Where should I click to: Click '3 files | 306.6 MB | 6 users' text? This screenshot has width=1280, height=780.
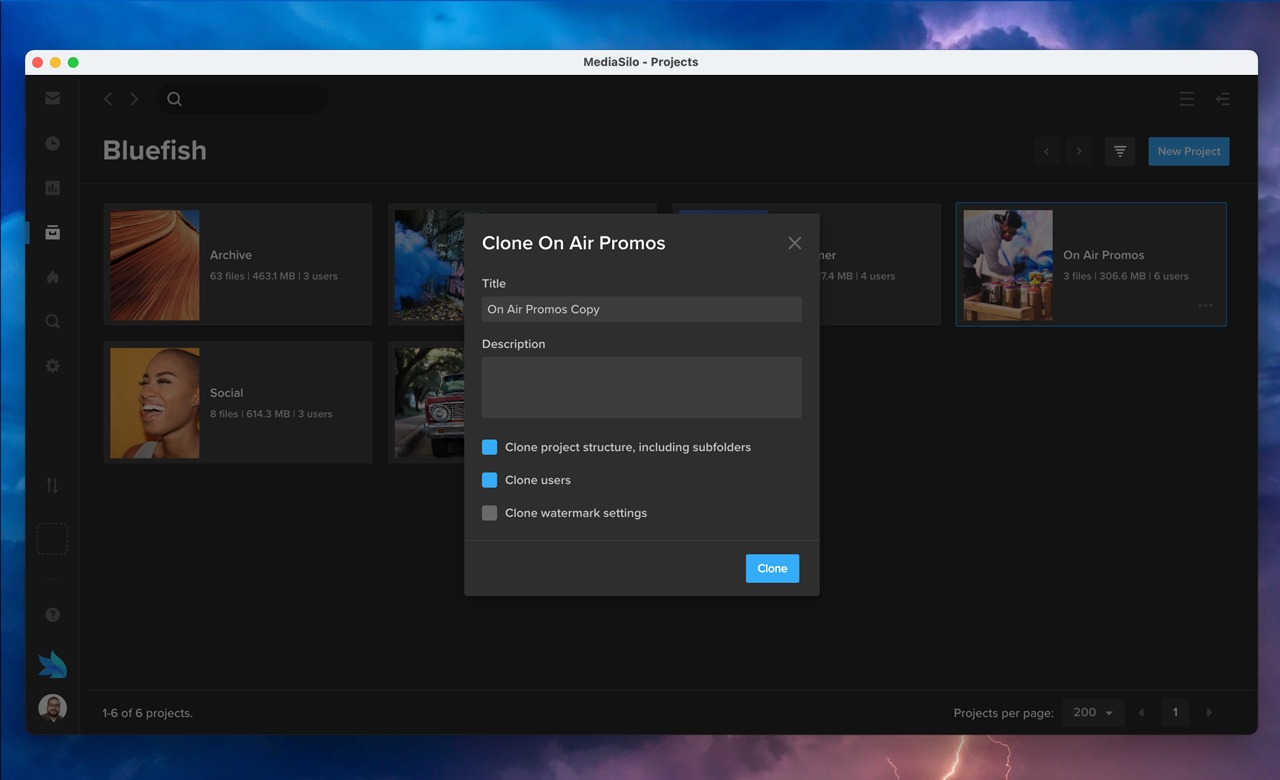[x=1126, y=276]
